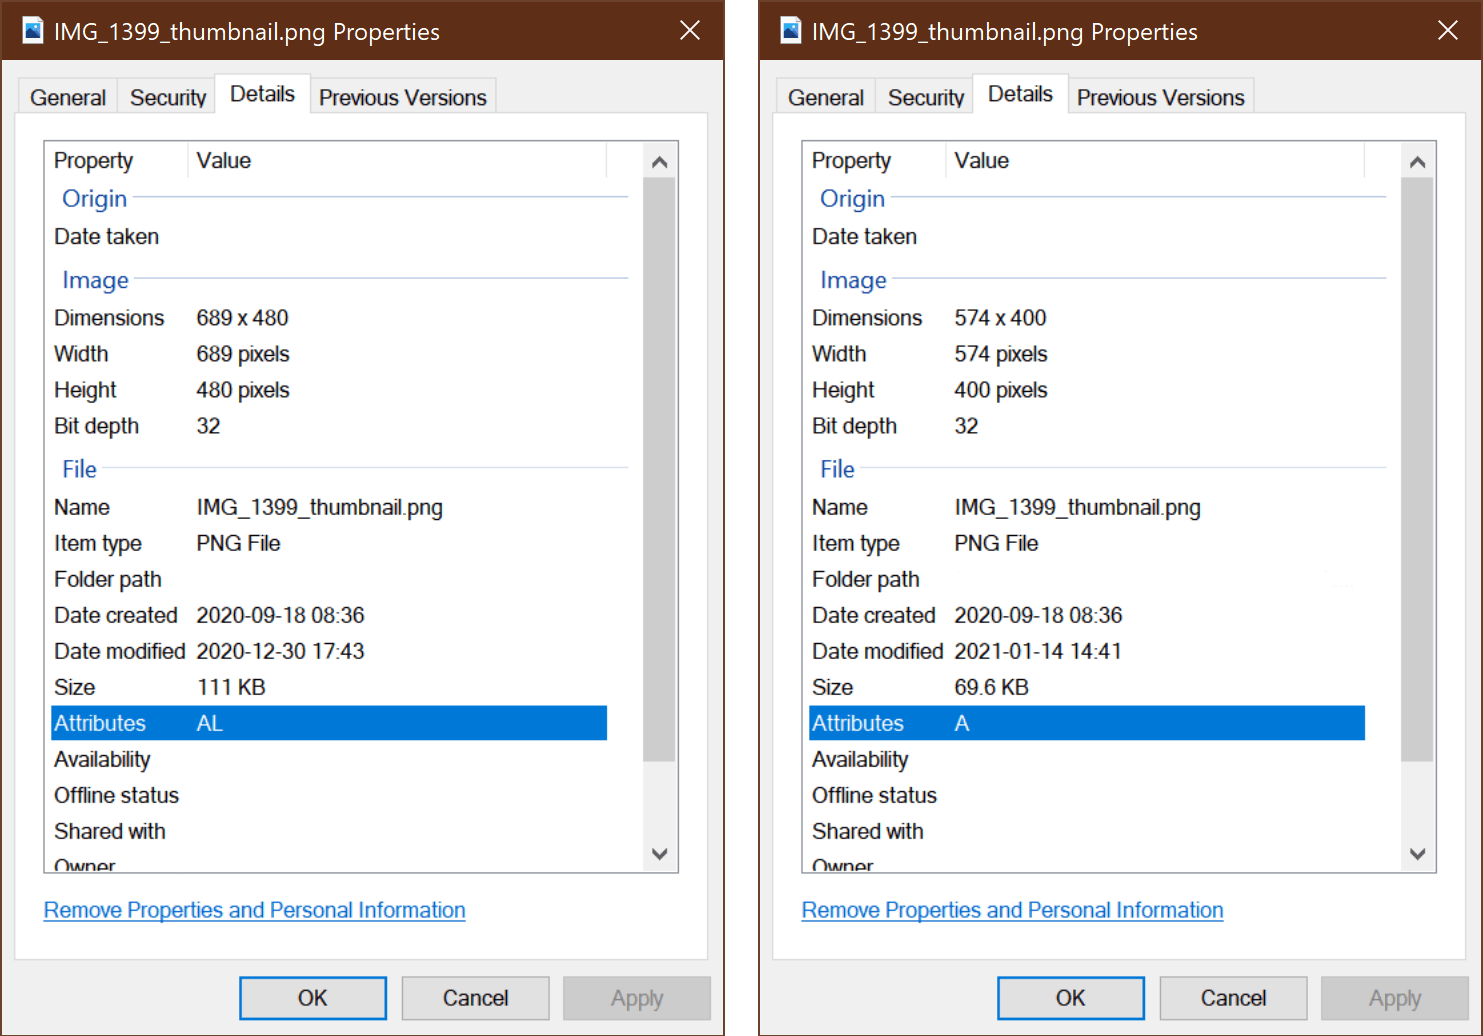This screenshot has width=1483, height=1036.
Task: Open the General tab in left dialog
Action: click(x=68, y=97)
